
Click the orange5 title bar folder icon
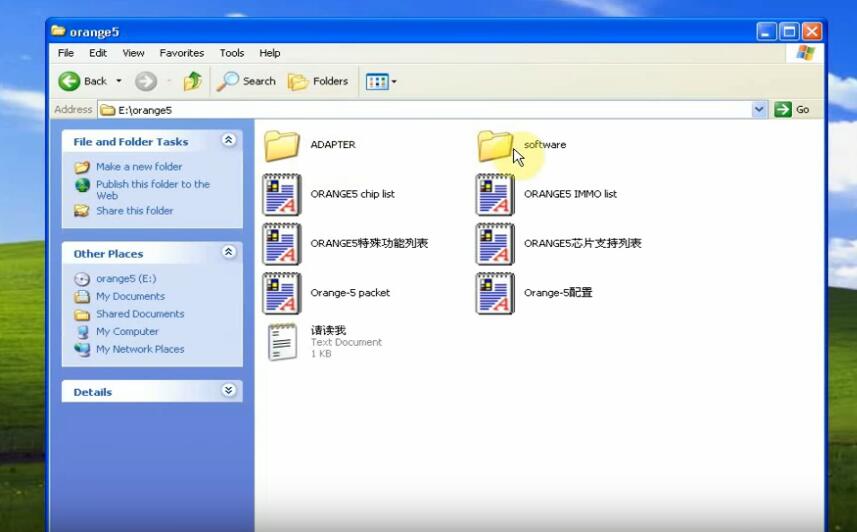pyautogui.click(x=58, y=31)
